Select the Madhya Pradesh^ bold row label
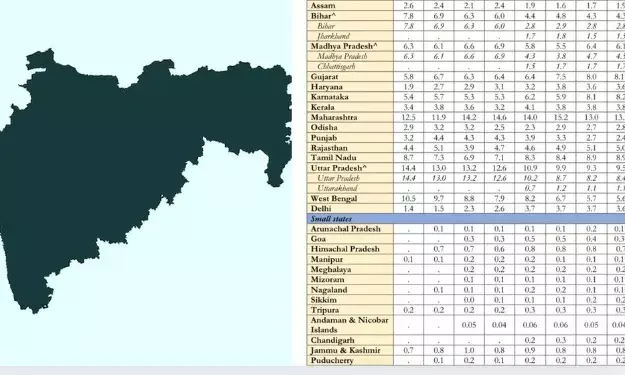This screenshot has width=625, height=375. tap(344, 46)
